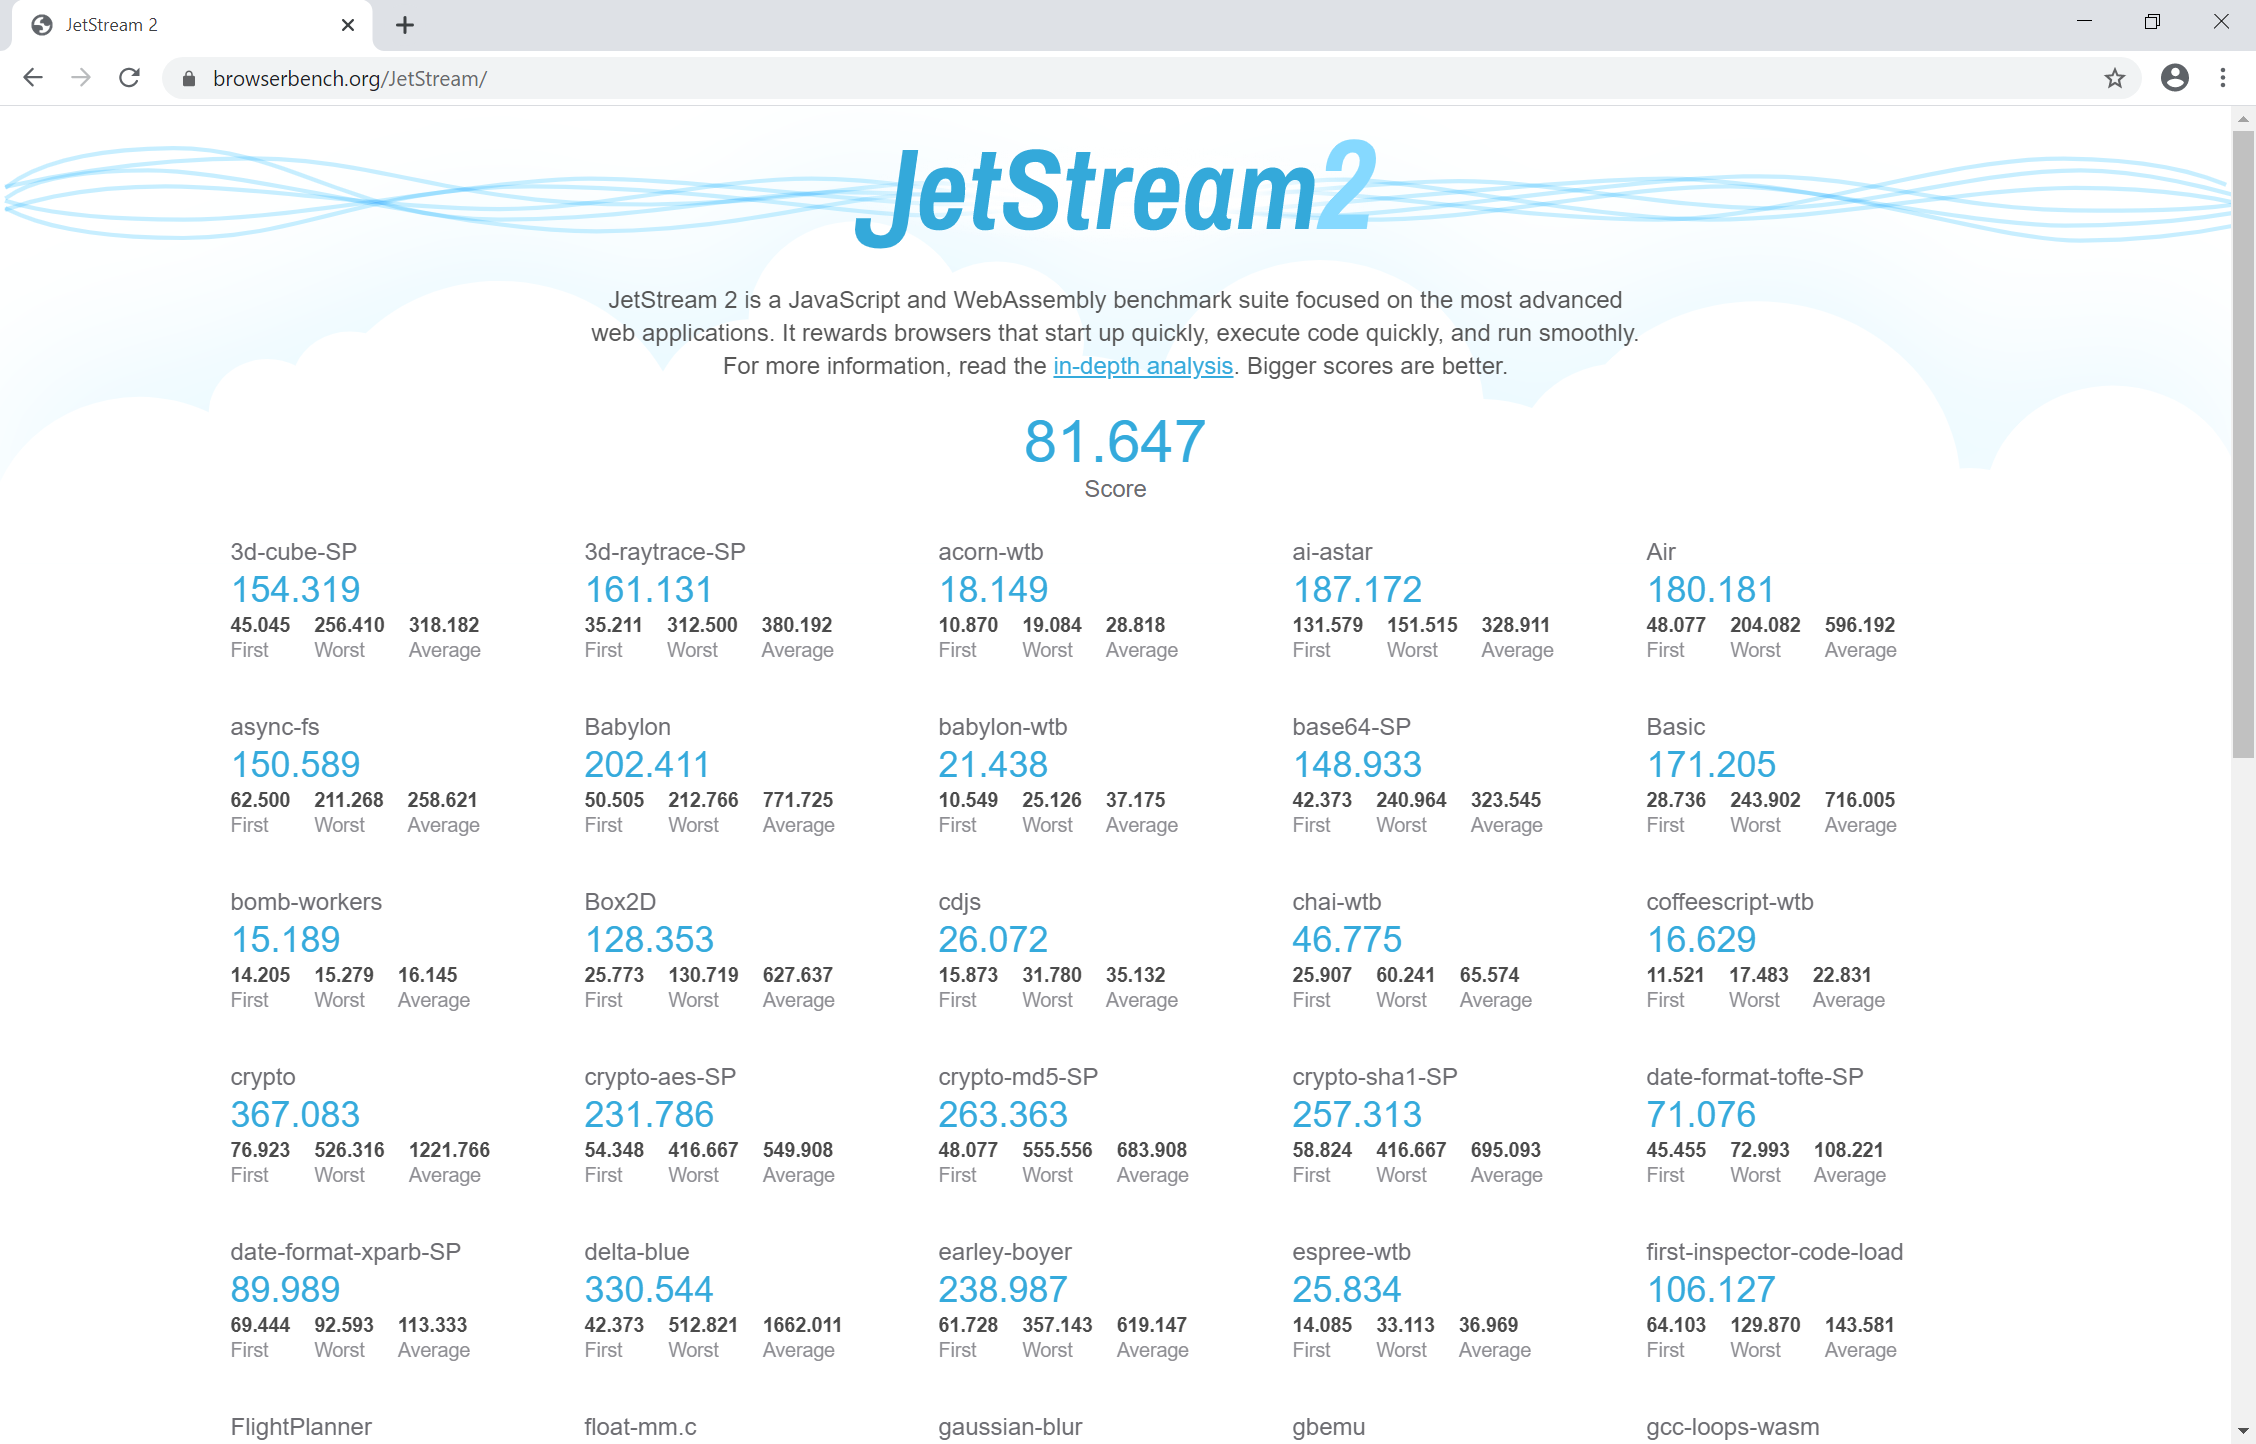The width and height of the screenshot is (2256, 1444).
Task: Click the Basic average value 716.005
Action: (1859, 800)
